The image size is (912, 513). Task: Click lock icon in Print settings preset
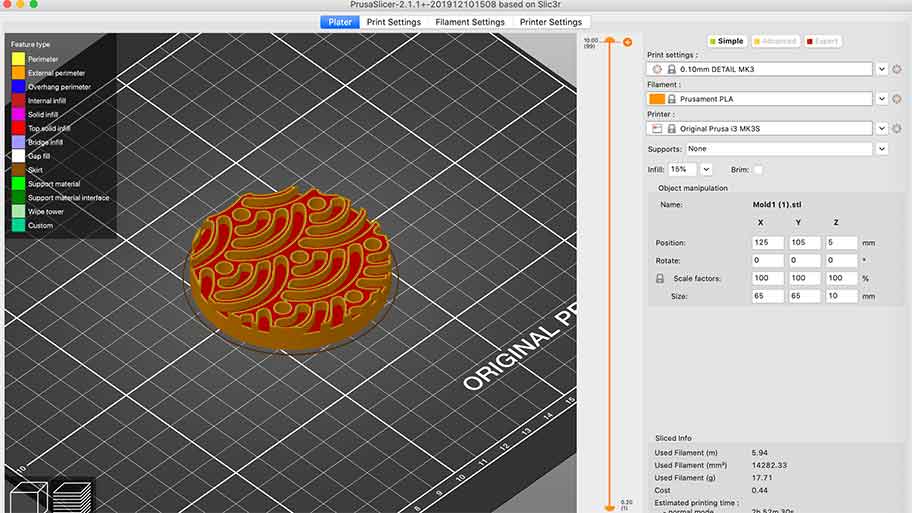671,69
